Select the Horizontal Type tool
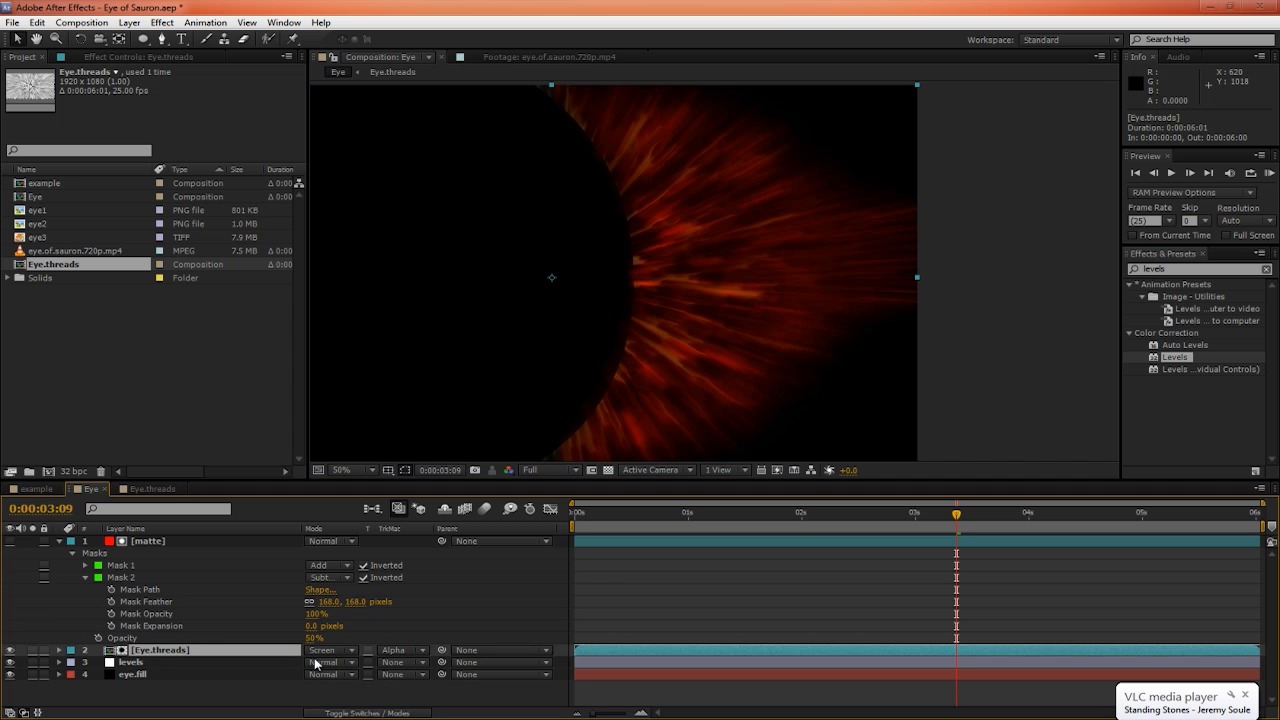The height and width of the screenshot is (720, 1280). pyautogui.click(x=181, y=39)
